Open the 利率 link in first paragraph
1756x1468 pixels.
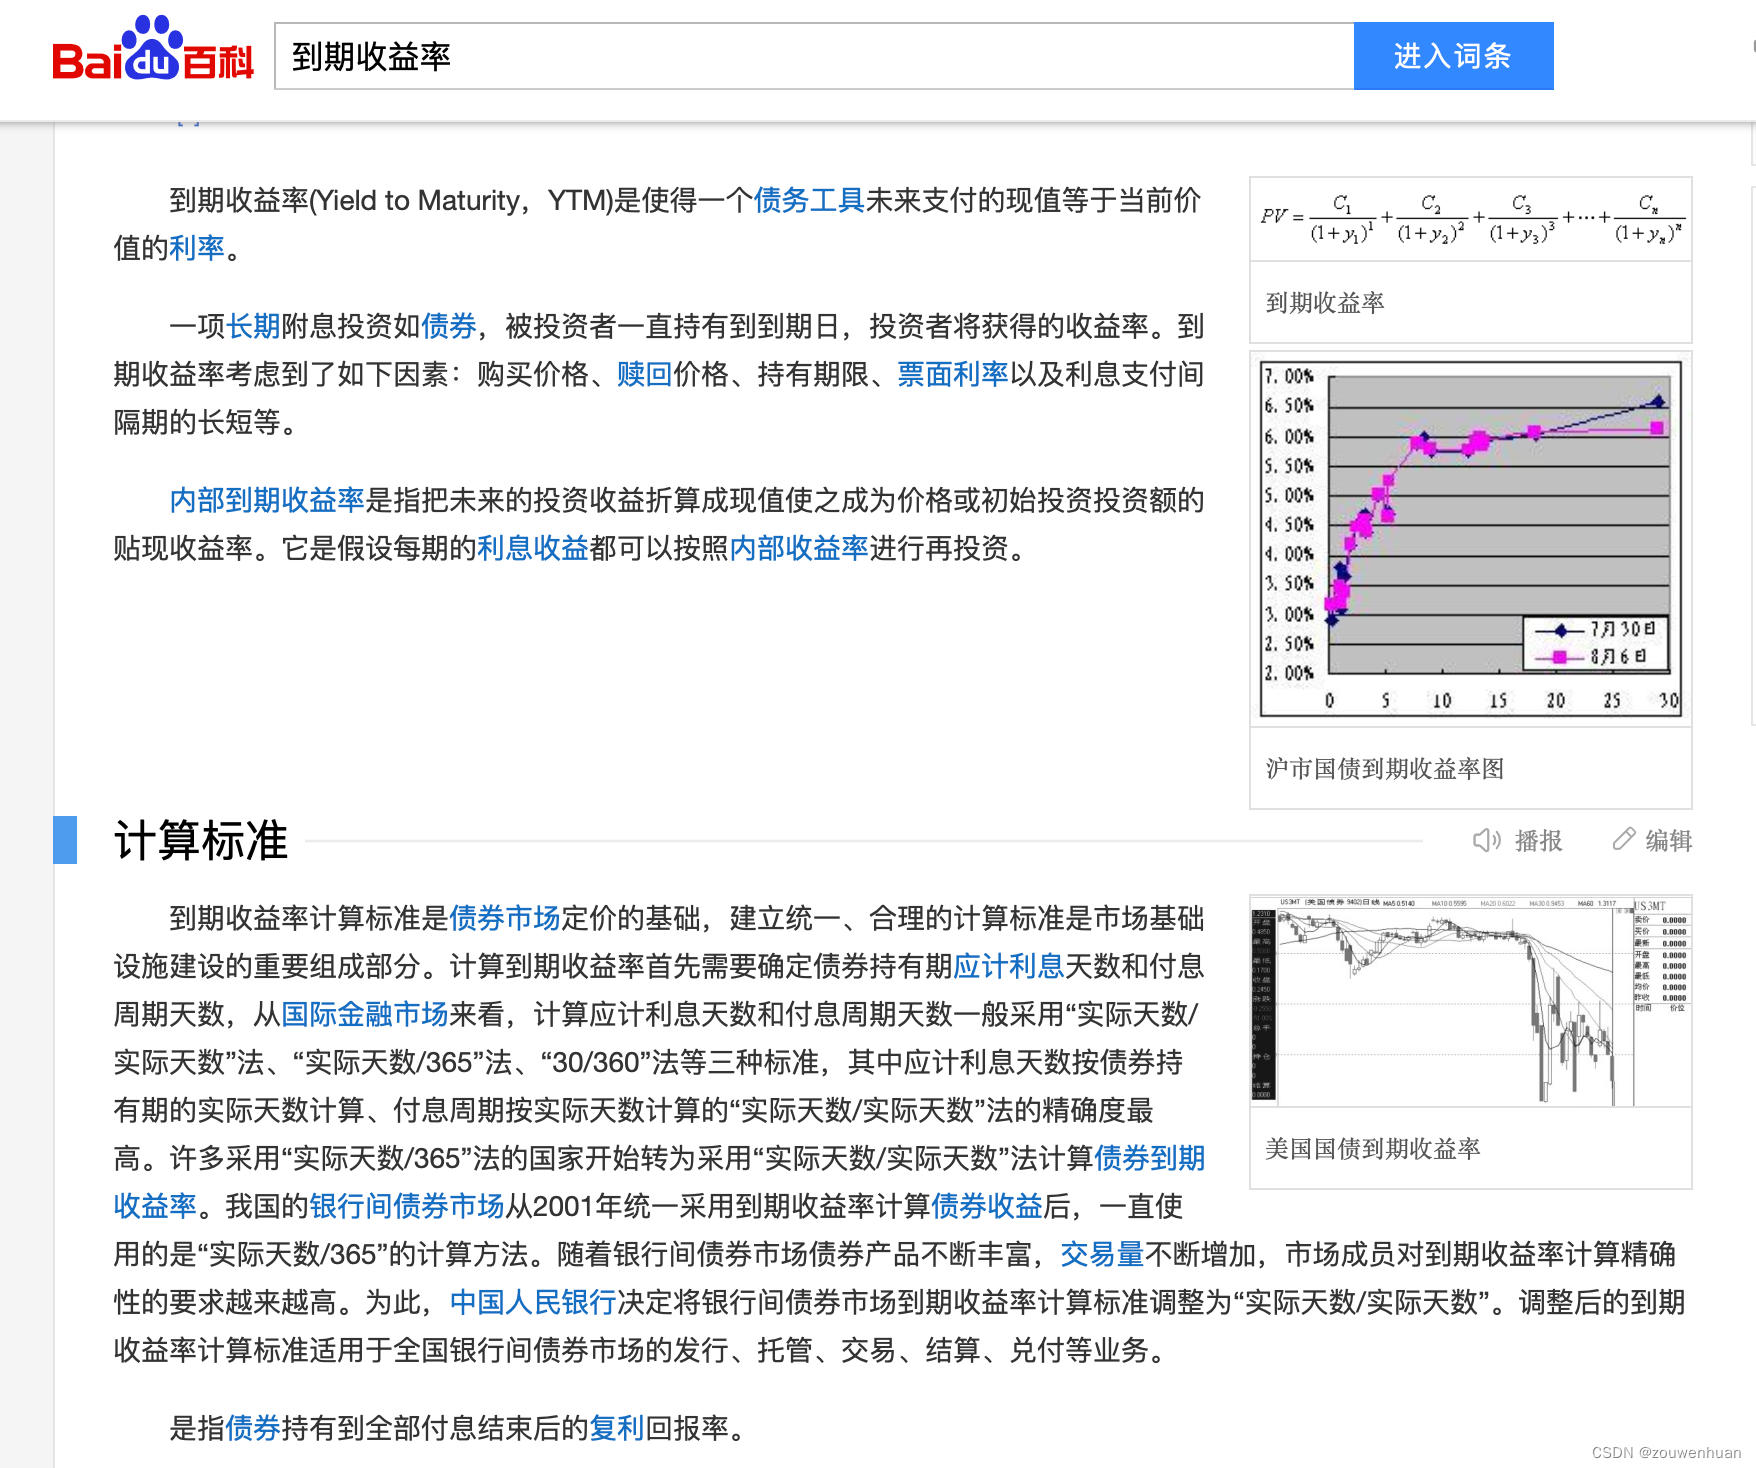pos(197,248)
